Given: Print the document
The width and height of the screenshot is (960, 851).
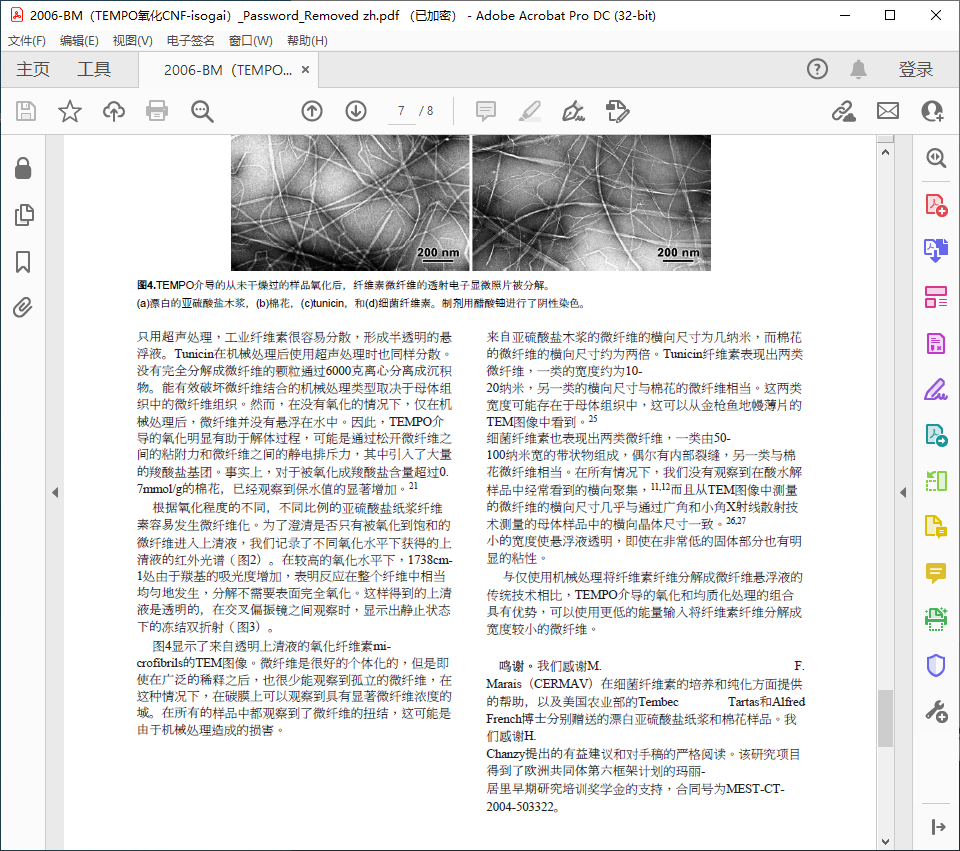Looking at the screenshot, I should (x=157, y=111).
